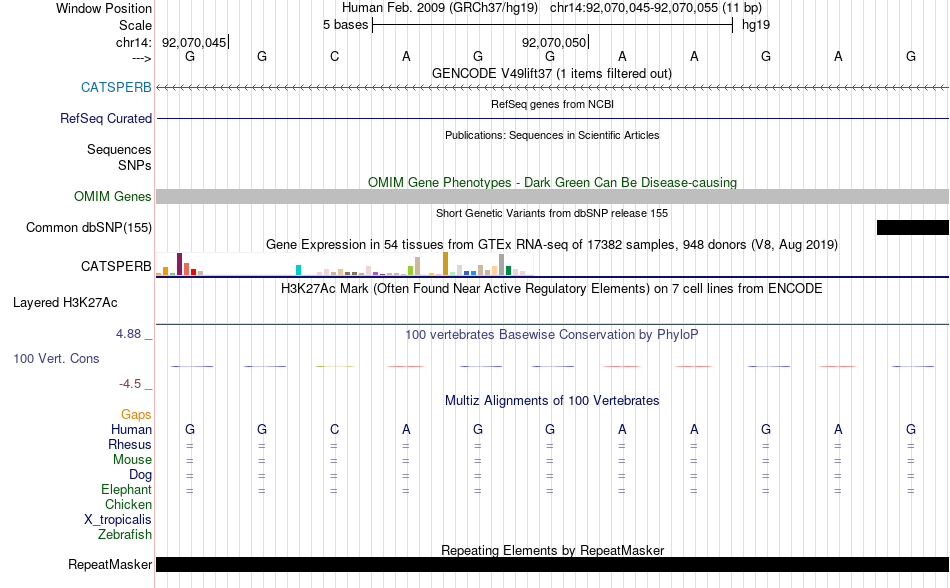
Task: Click the C base in the Human alignment row
Action: 334,429
